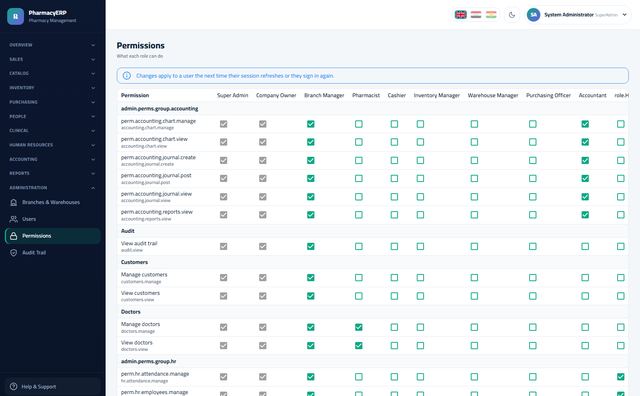Image resolution: width=640 pixels, height=396 pixels.
Task: Uncheck journal.post for Accountant
Action: coord(585,178)
